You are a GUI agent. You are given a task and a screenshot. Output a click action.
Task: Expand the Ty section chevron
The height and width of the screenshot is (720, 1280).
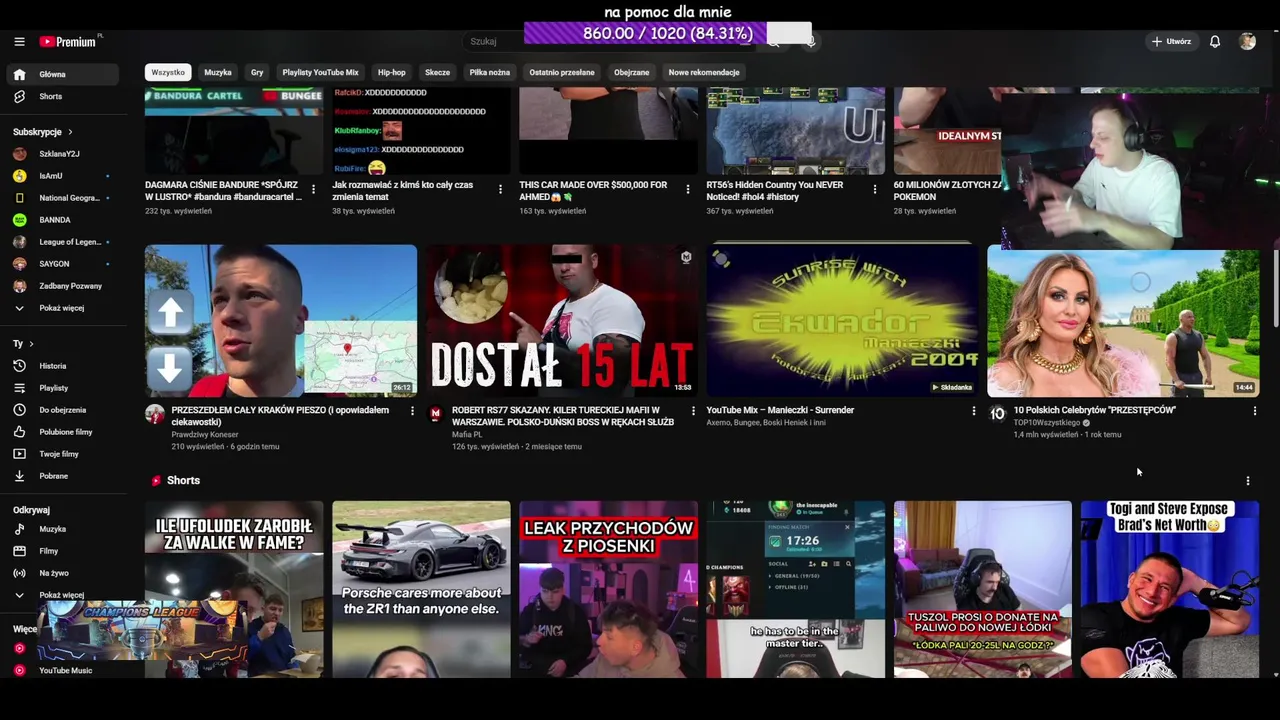[31, 344]
